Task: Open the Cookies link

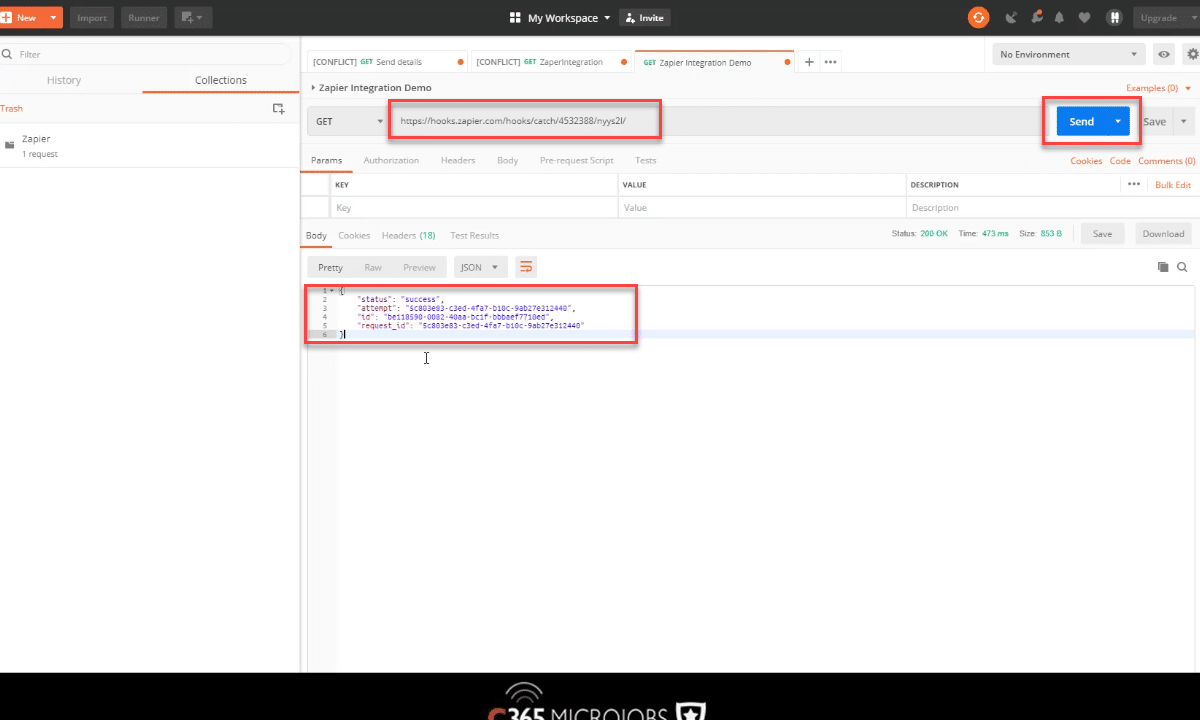Action: point(1086,160)
